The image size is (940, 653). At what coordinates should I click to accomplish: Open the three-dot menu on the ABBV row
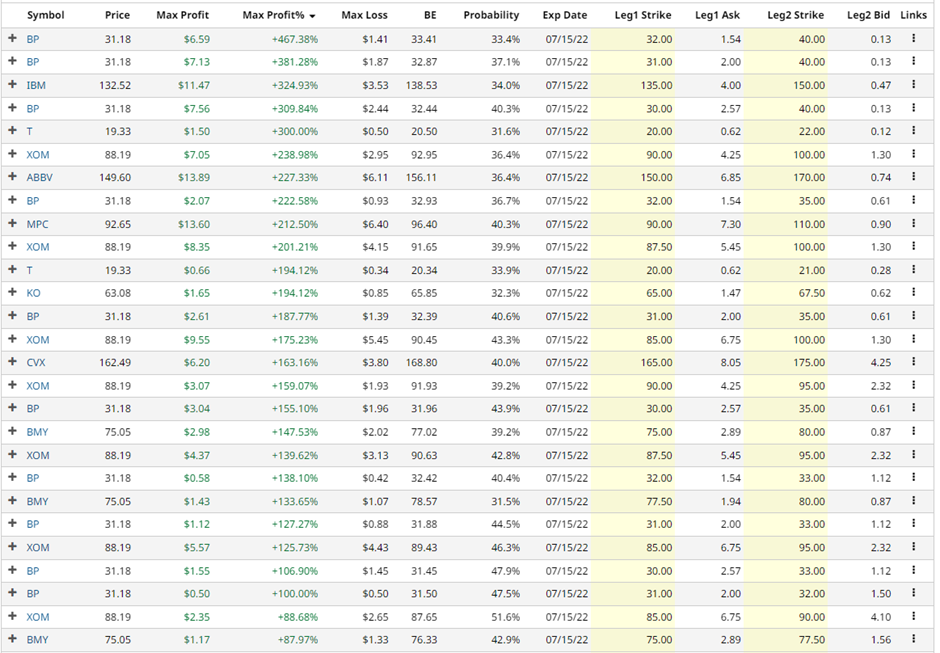pyautogui.click(x=913, y=177)
